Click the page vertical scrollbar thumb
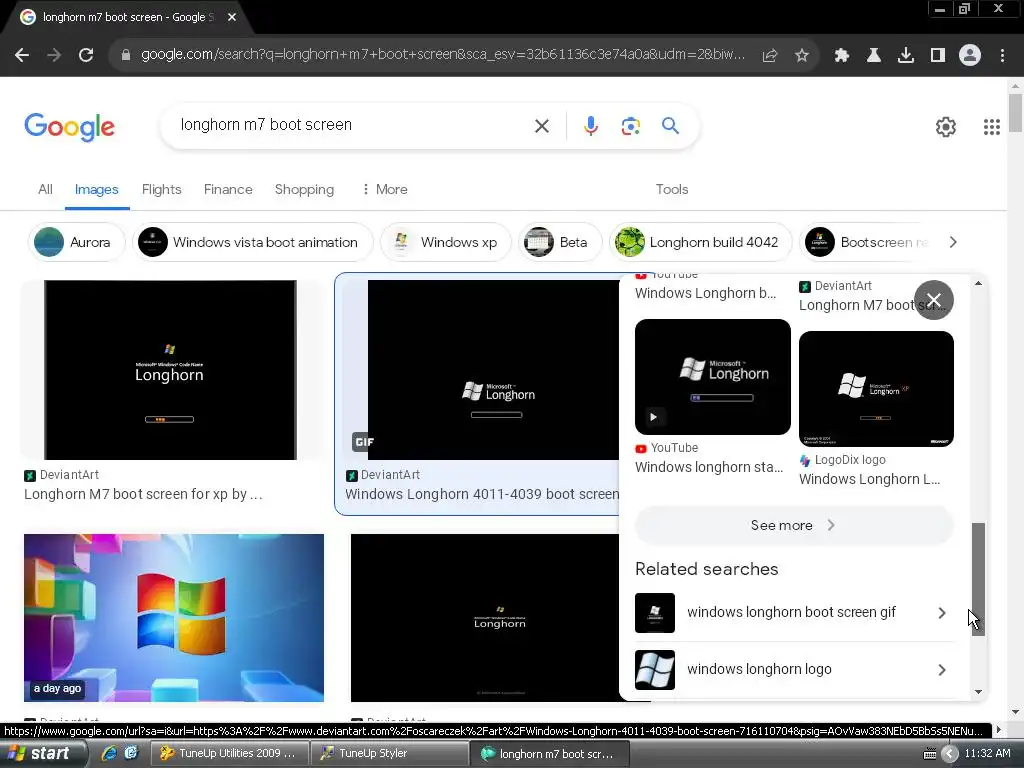 click(1015, 112)
